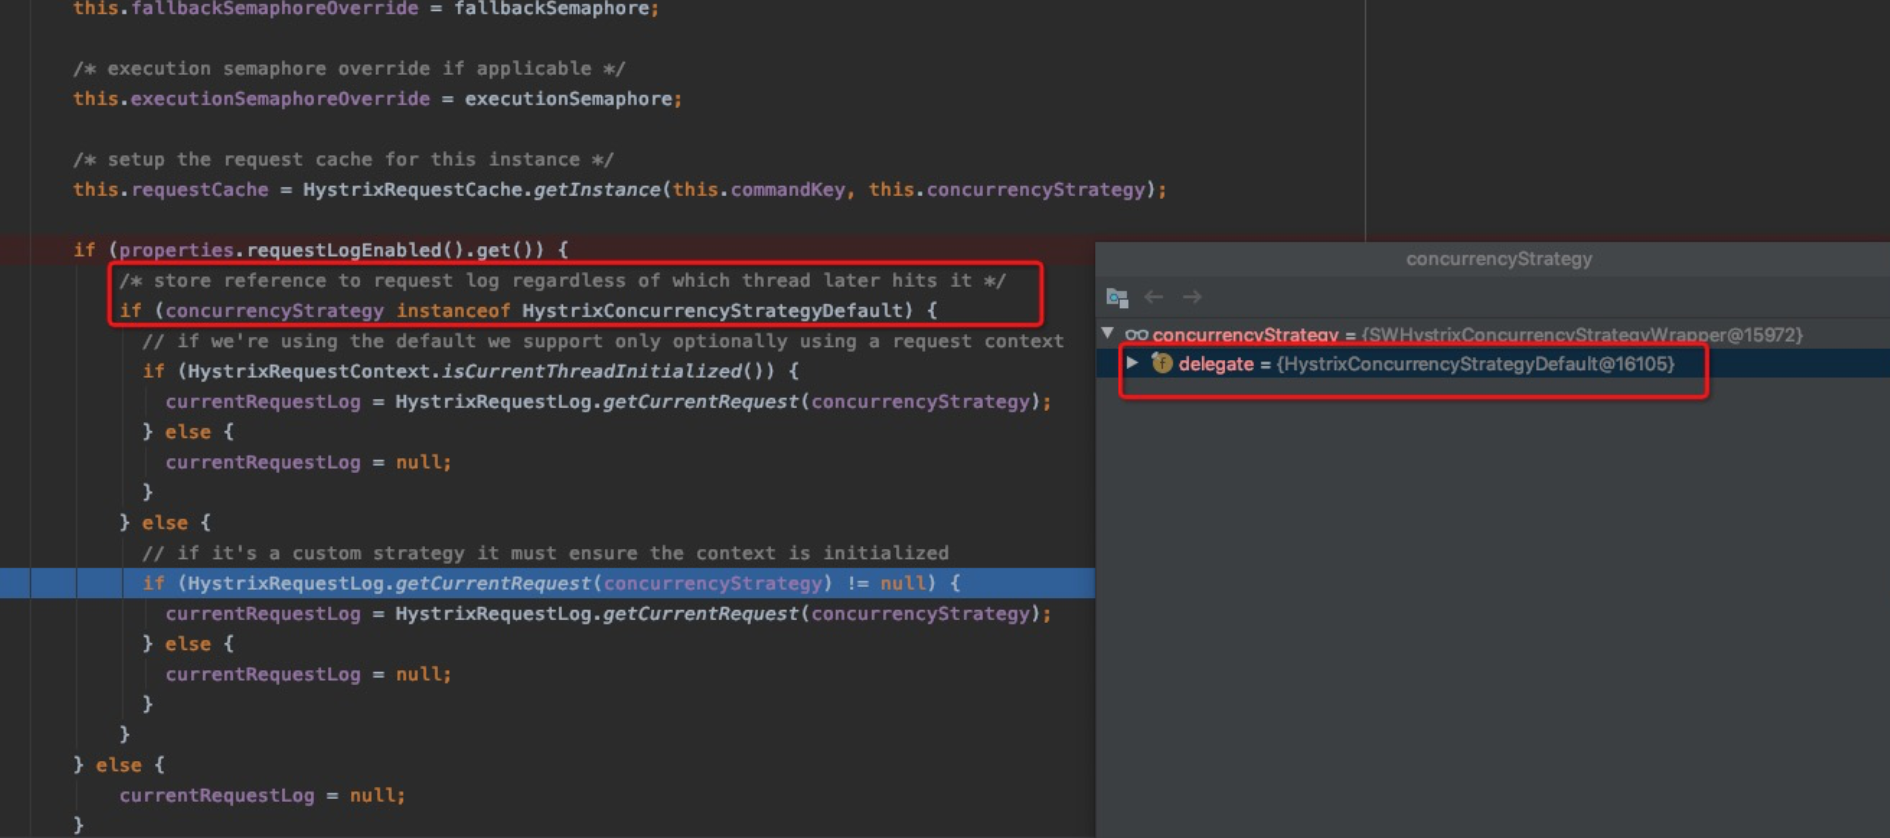This screenshot has height=838, width=1890.
Task: Click 'fallbackSemaphore;' value
Action: (x=556, y=9)
